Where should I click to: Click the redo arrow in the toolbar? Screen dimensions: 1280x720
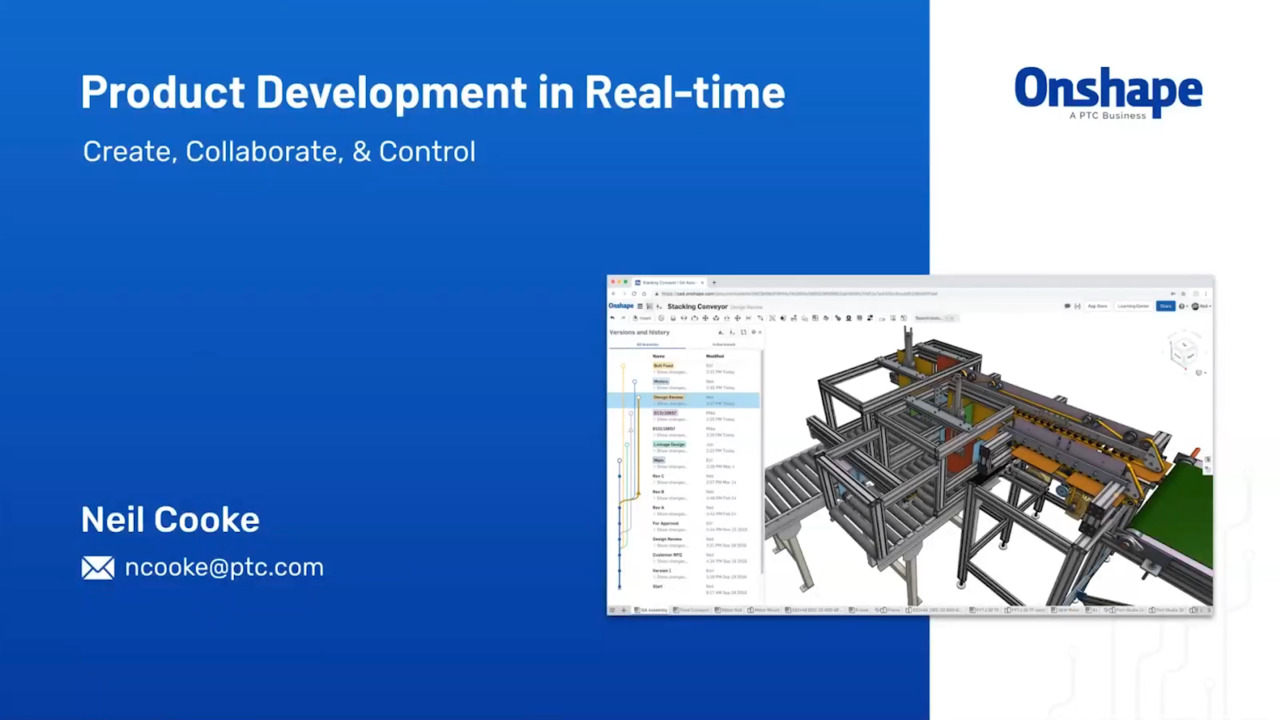pyautogui.click(x=623, y=318)
